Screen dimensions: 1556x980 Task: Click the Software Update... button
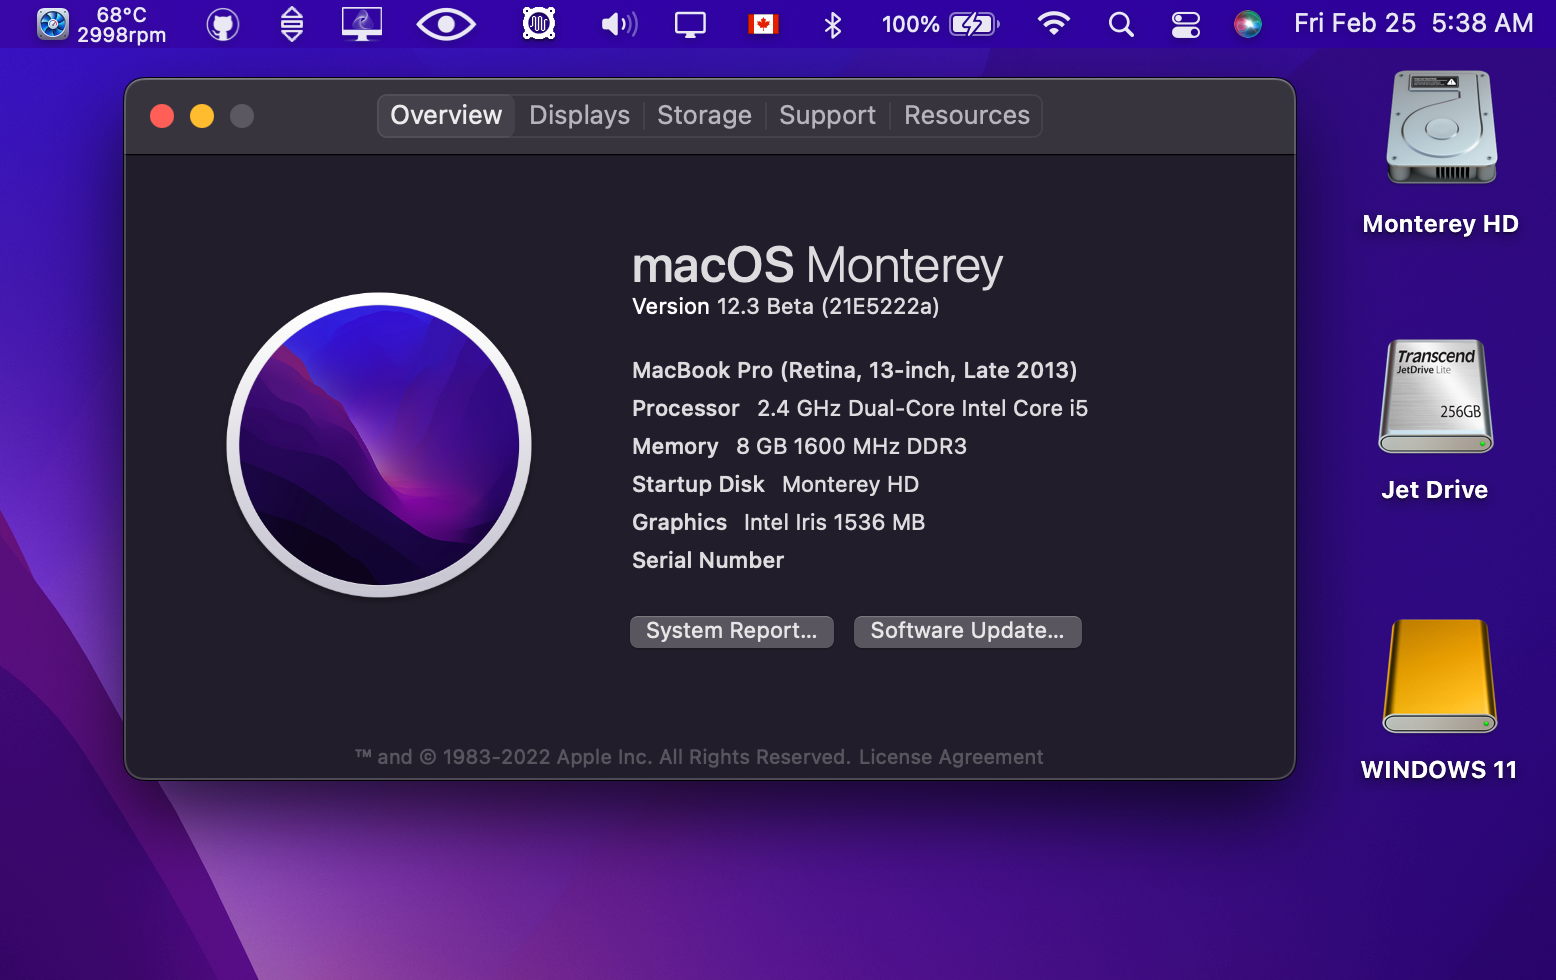pos(967,631)
